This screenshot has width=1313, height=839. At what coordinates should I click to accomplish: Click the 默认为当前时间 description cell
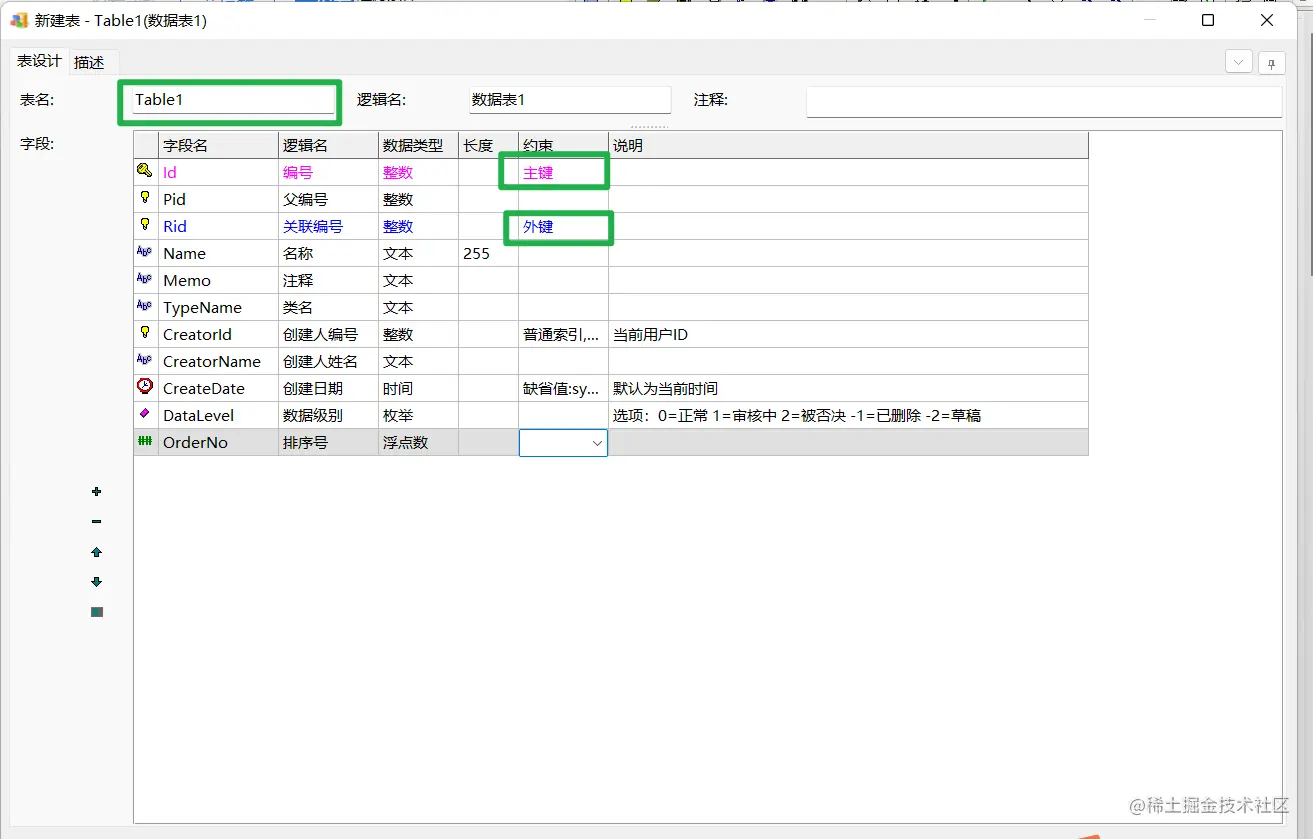pos(849,388)
